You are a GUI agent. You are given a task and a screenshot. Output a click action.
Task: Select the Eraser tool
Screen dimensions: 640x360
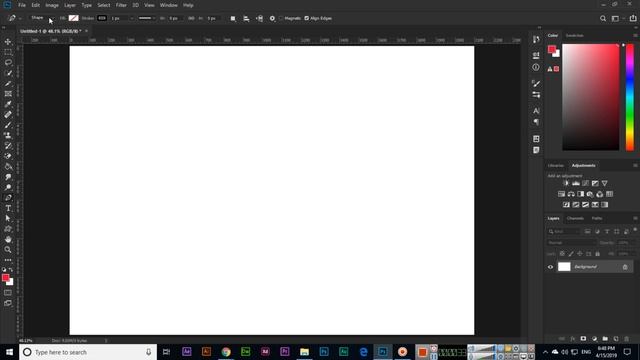click(x=8, y=156)
